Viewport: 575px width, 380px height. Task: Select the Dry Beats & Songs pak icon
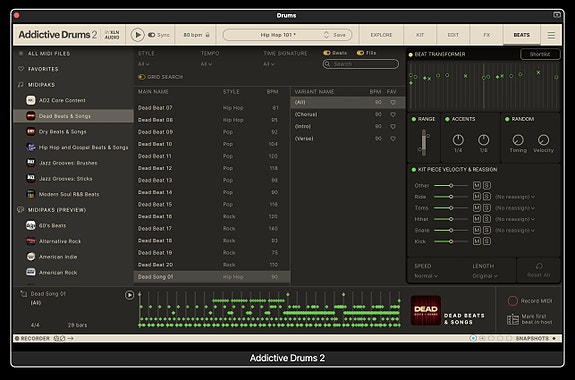click(x=31, y=132)
